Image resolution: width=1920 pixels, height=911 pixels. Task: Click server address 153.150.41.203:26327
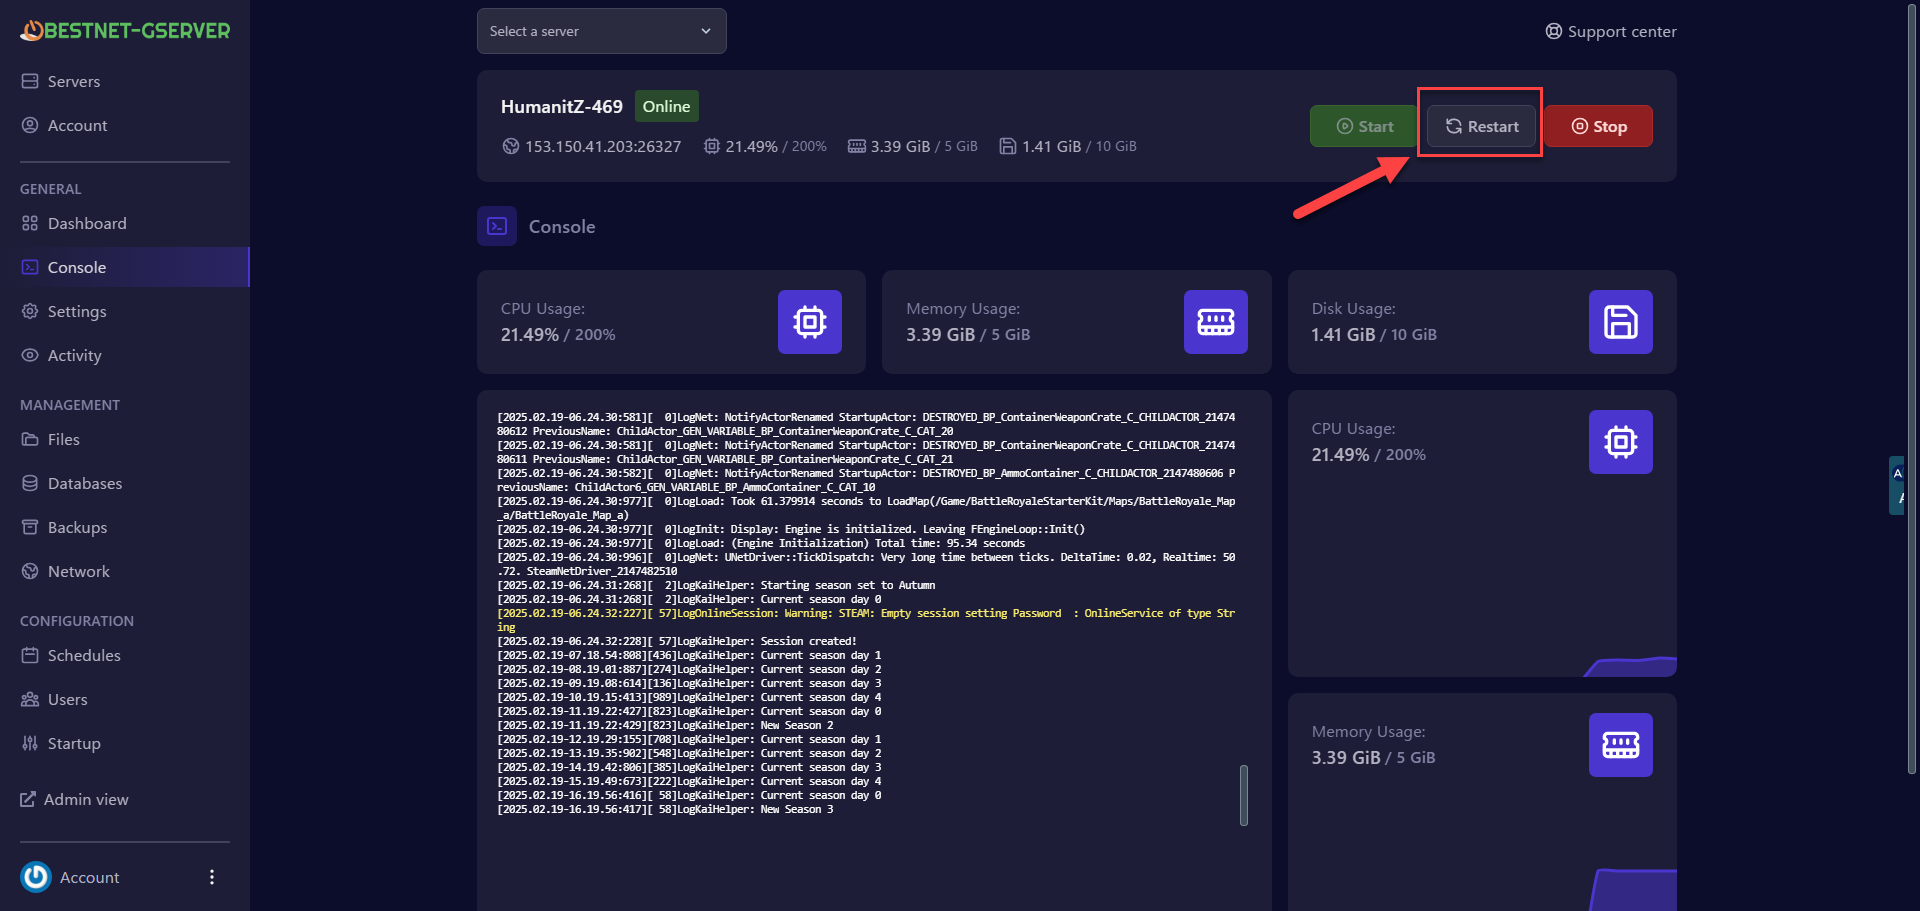coord(603,146)
